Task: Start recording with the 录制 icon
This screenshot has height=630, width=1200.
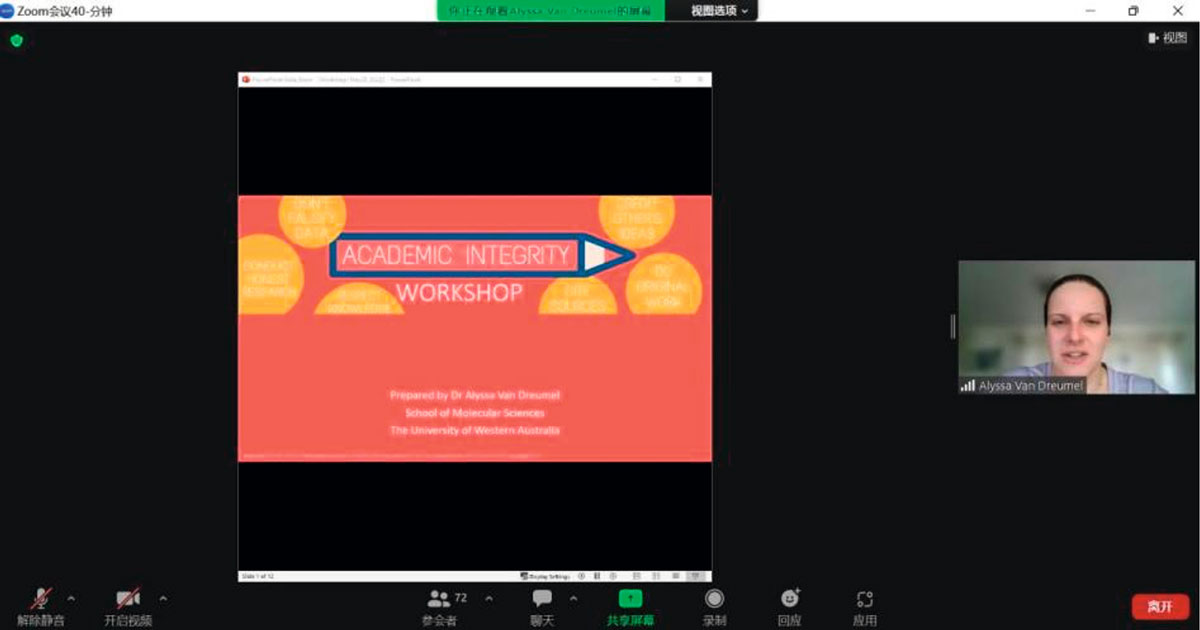Action: coord(714,599)
